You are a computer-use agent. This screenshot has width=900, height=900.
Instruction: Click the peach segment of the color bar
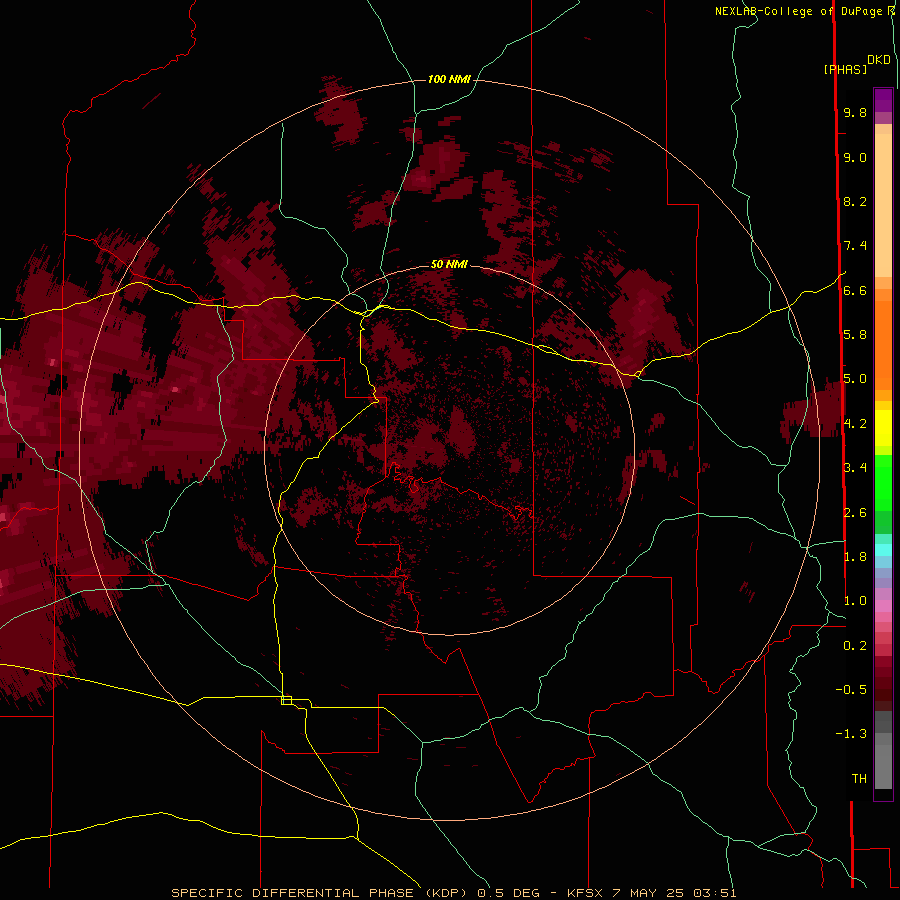pyautogui.click(x=883, y=205)
